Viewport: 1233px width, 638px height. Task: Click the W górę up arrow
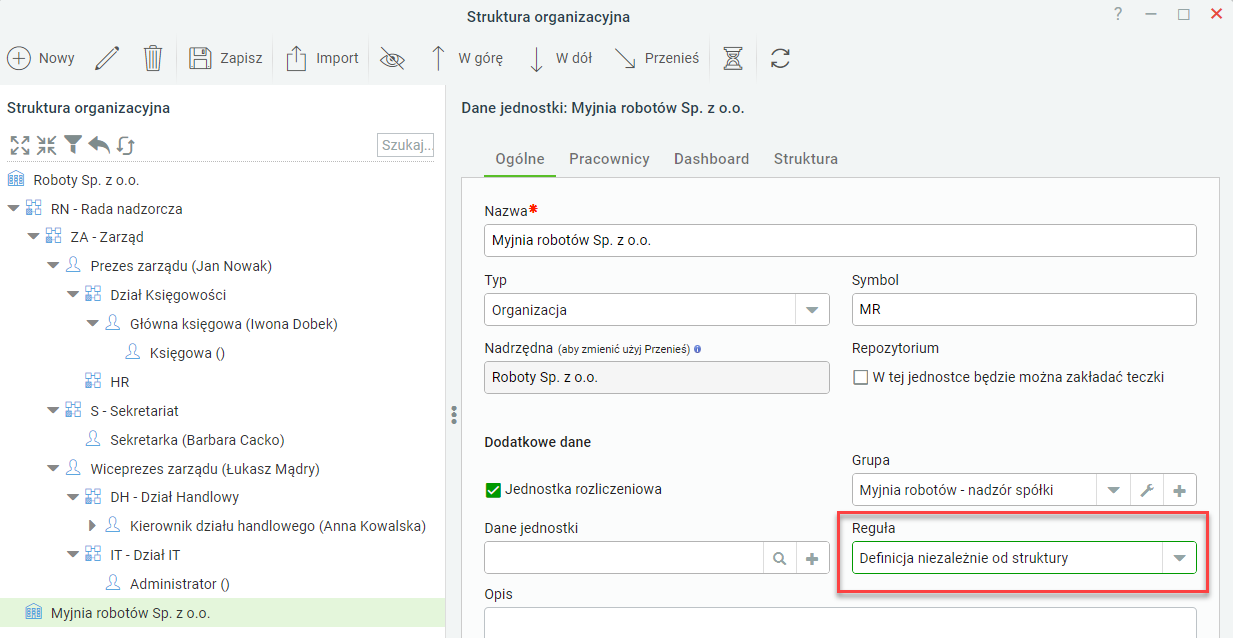click(x=438, y=58)
